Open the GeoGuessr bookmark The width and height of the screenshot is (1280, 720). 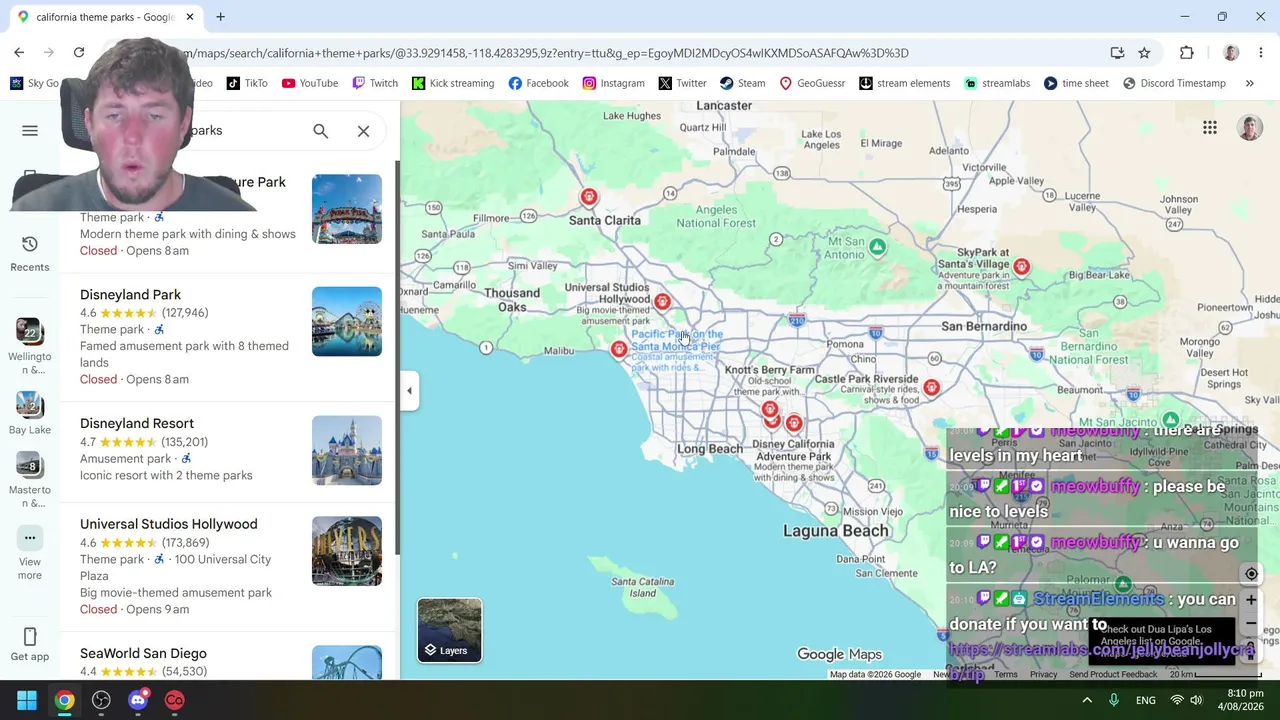click(812, 83)
